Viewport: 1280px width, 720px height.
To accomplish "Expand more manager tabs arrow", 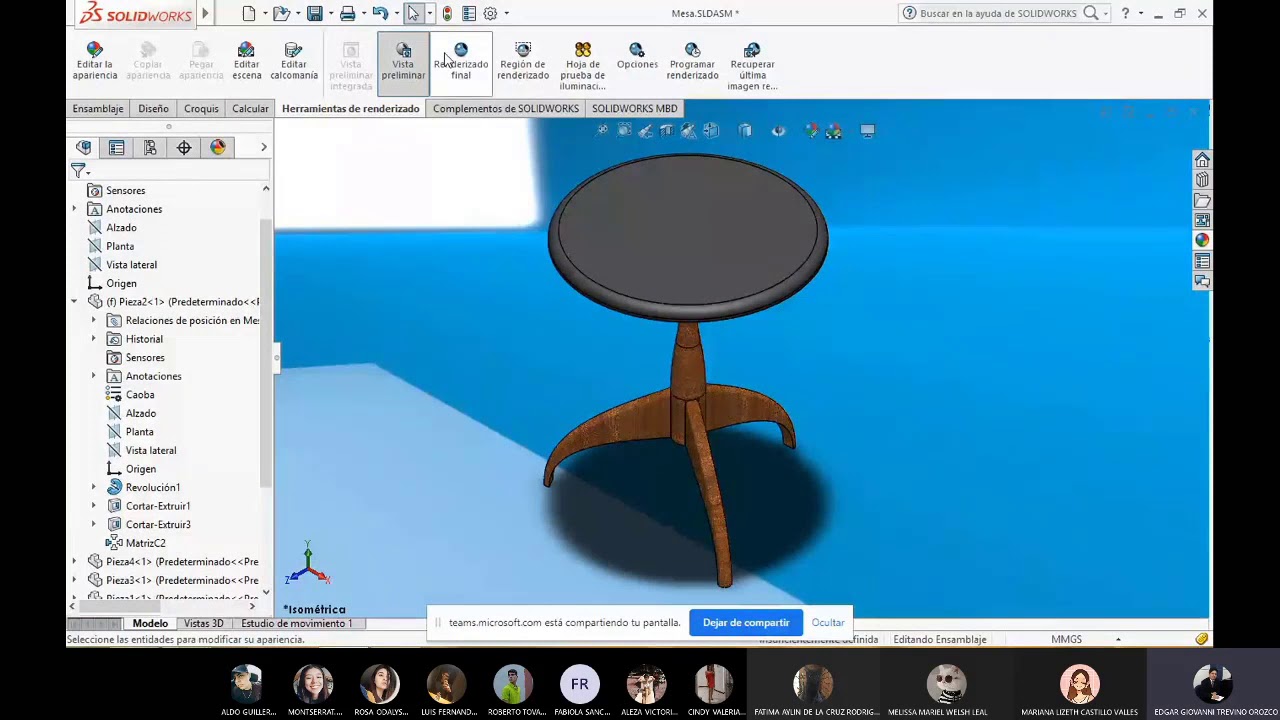I will 263,148.
